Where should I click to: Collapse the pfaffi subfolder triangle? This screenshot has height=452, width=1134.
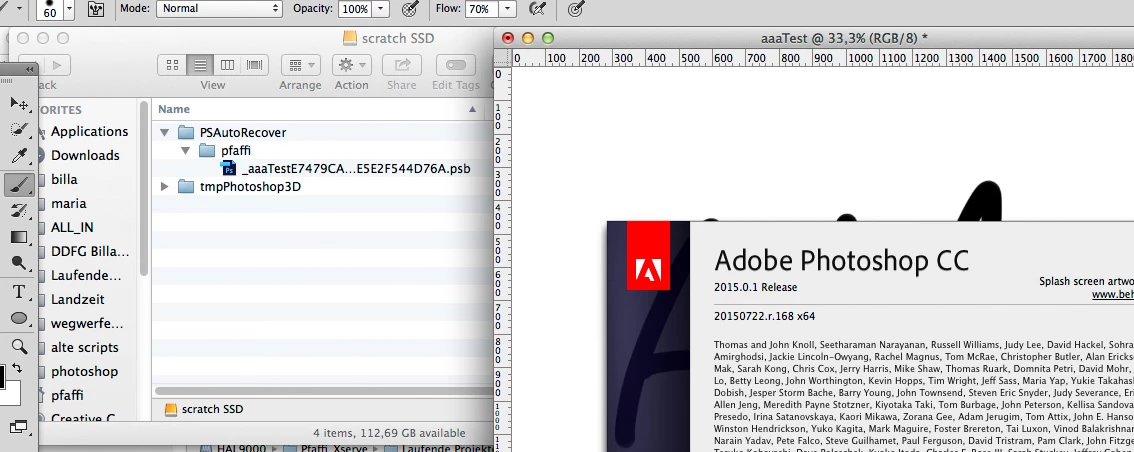[x=185, y=150]
